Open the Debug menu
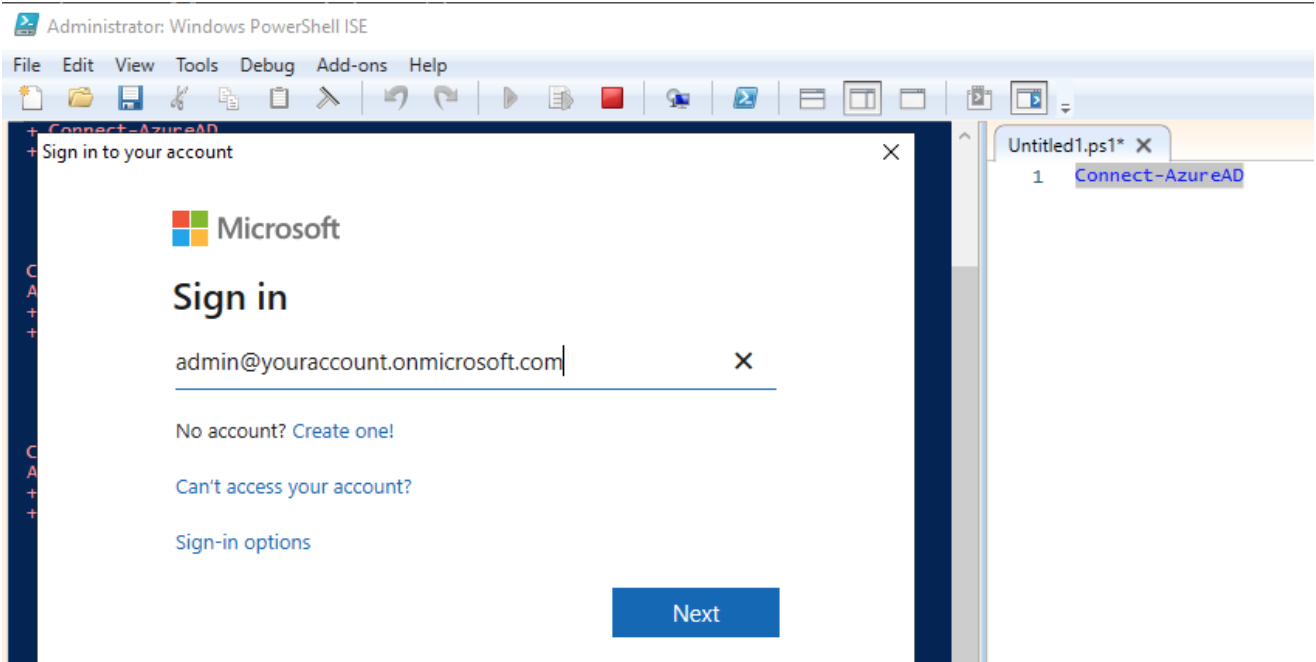The width and height of the screenshot is (1316, 662). 267,64
